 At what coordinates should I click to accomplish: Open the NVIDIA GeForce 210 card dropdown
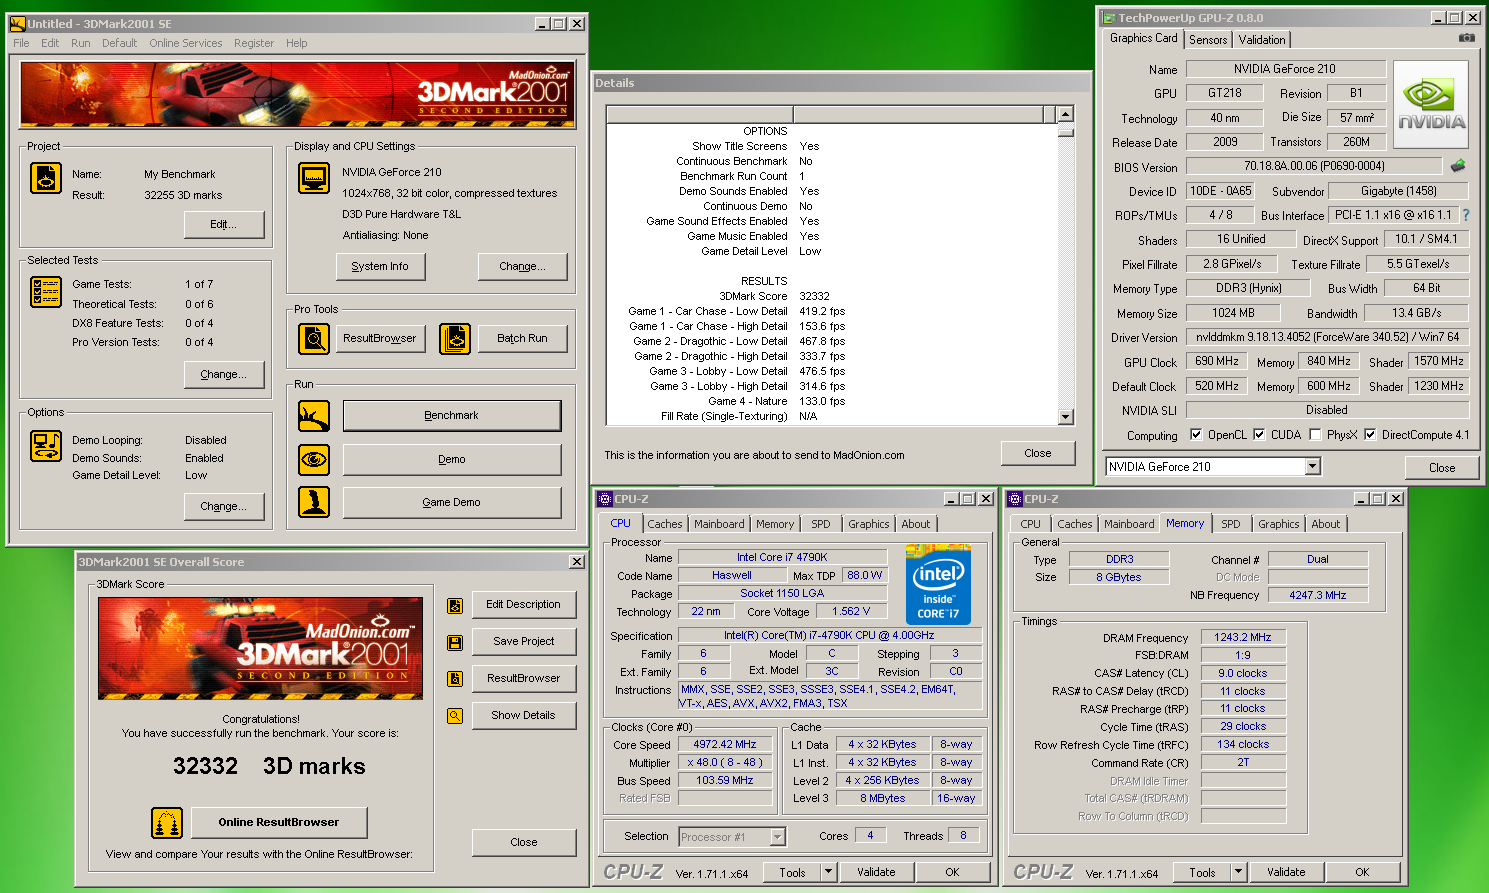pos(1313,467)
